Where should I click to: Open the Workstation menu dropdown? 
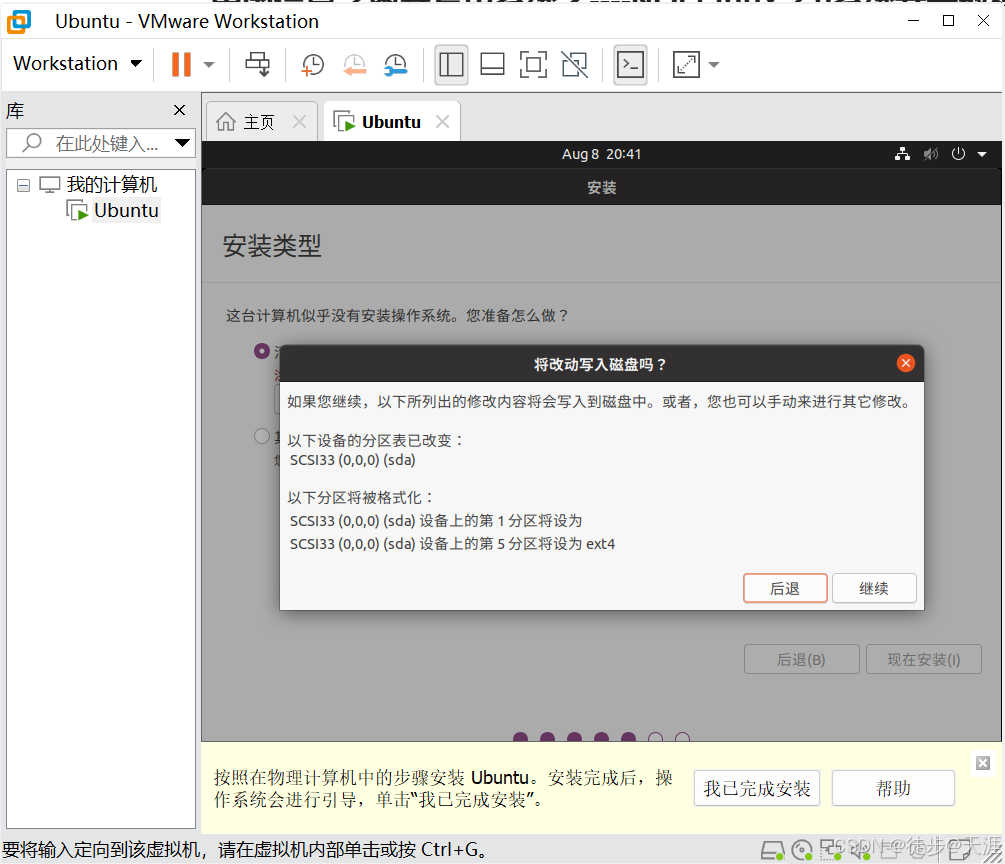(77, 63)
